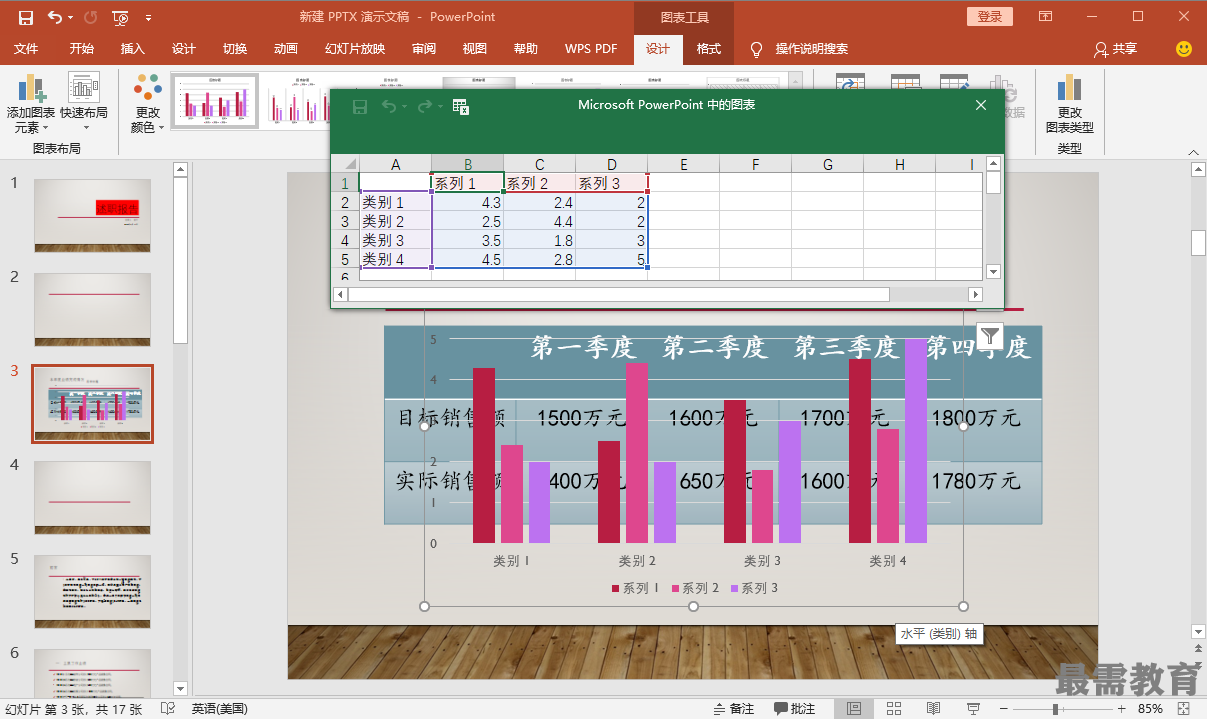This screenshot has width=1207, height=719.
Task: Switch to Slide Sorter view icon
Action: tap(893, 708)
